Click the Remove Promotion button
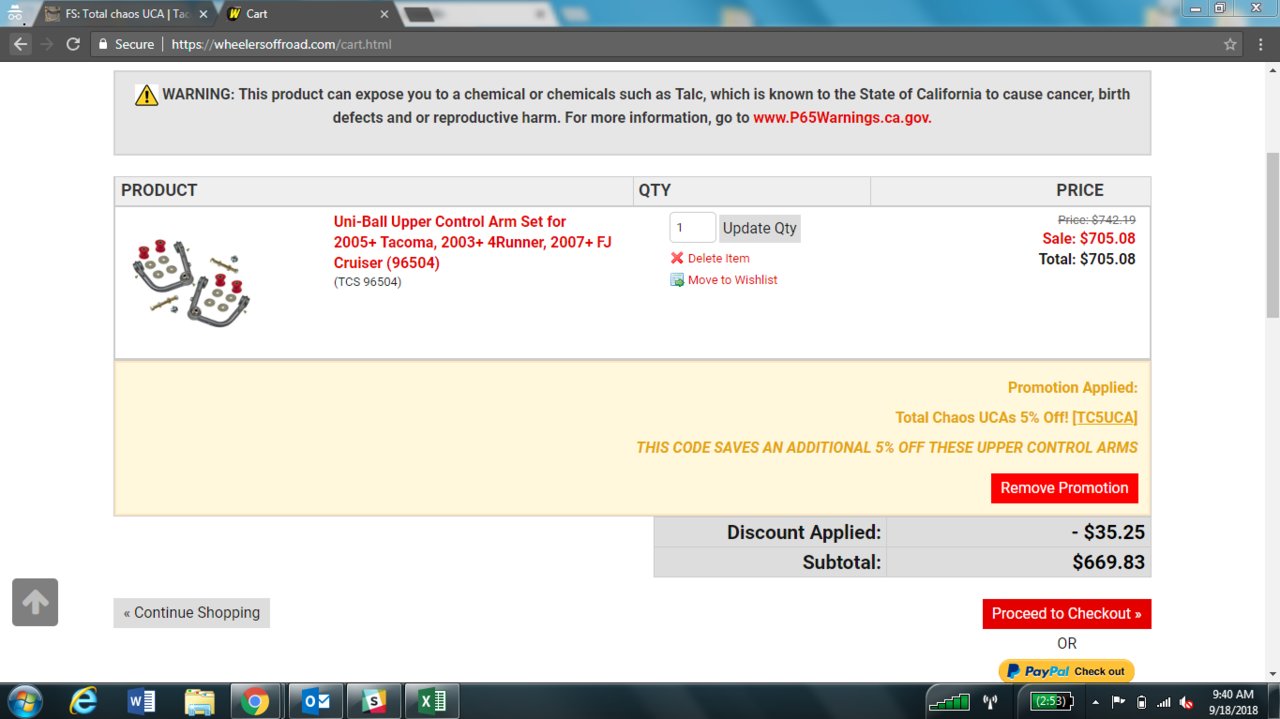The width and height of the screenshot is (1280, 719). (x=1064, y=488)
